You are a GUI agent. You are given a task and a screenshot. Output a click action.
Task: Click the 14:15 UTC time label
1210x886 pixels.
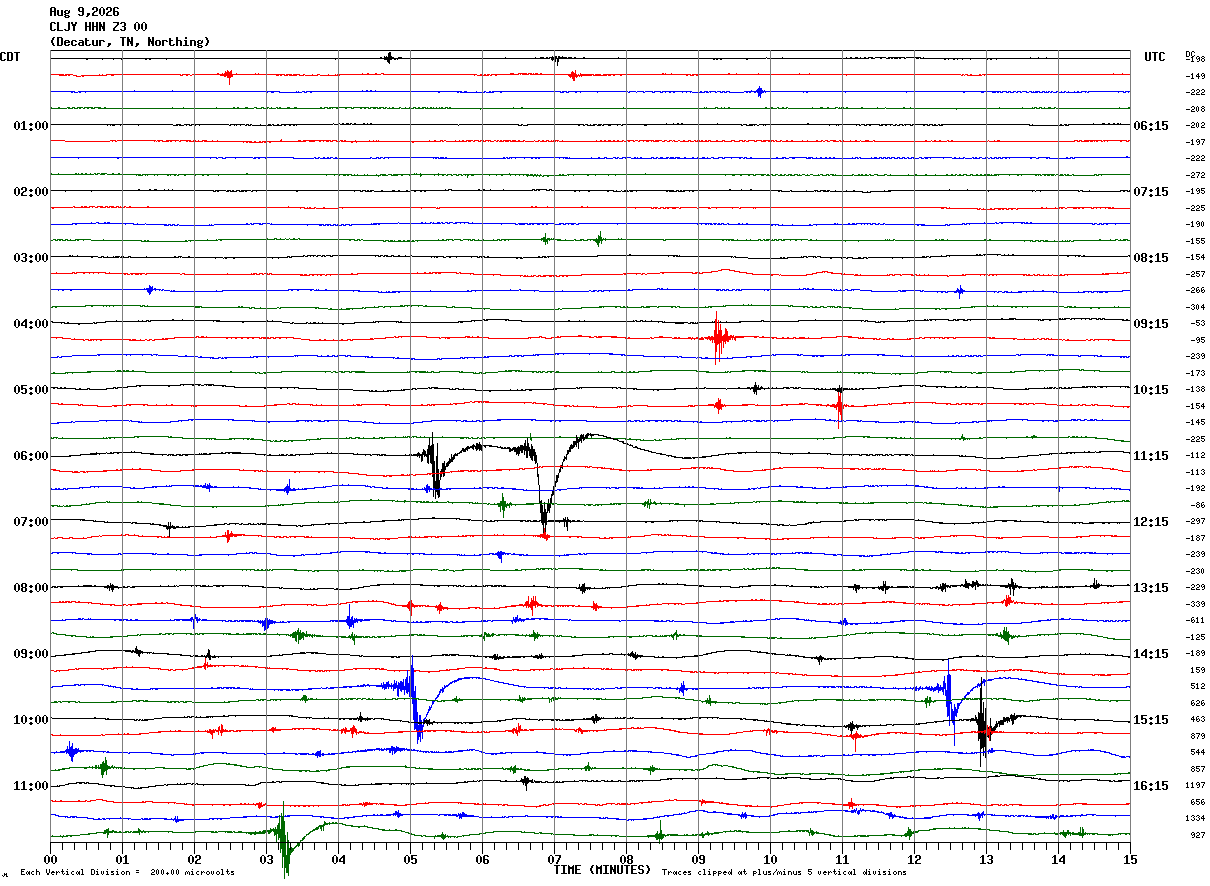[x=1151, y=654]
